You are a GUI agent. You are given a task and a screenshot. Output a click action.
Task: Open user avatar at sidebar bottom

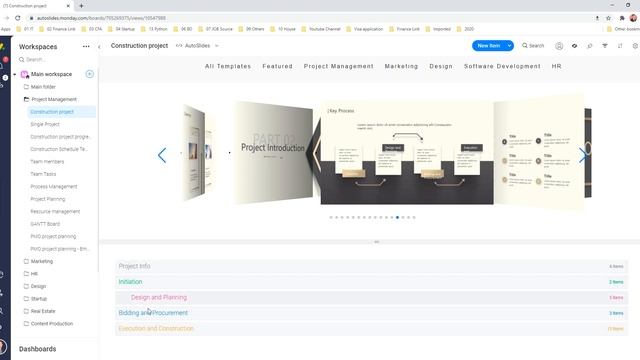(x=2, y=347)
